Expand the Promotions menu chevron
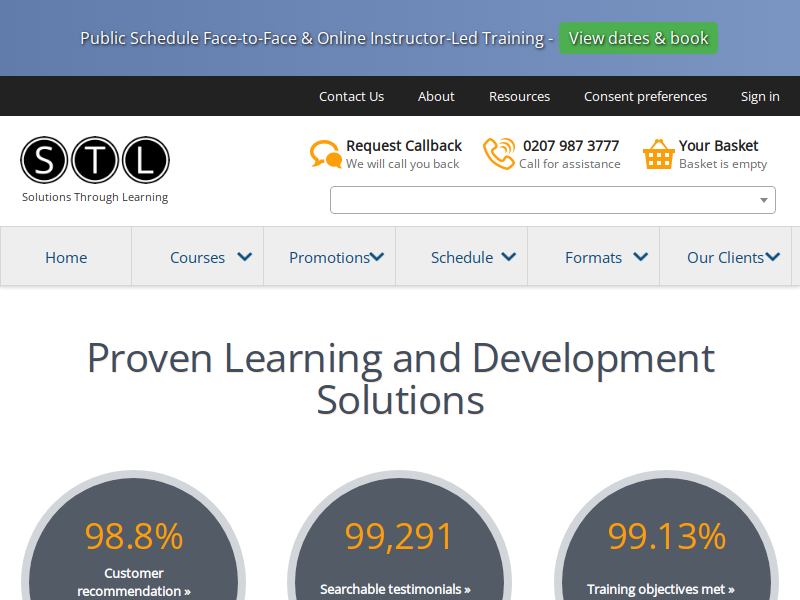 (377, 257)
